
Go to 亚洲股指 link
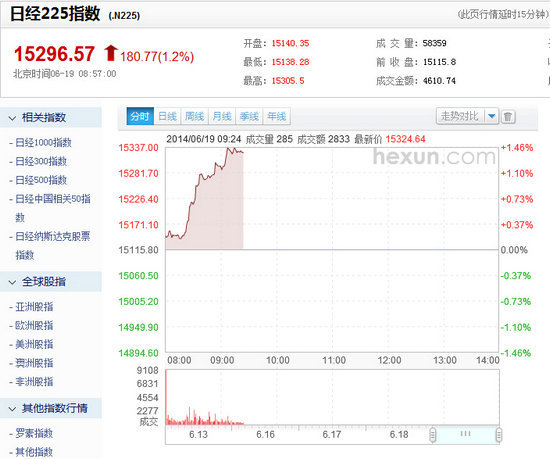(x=34, y=307)
